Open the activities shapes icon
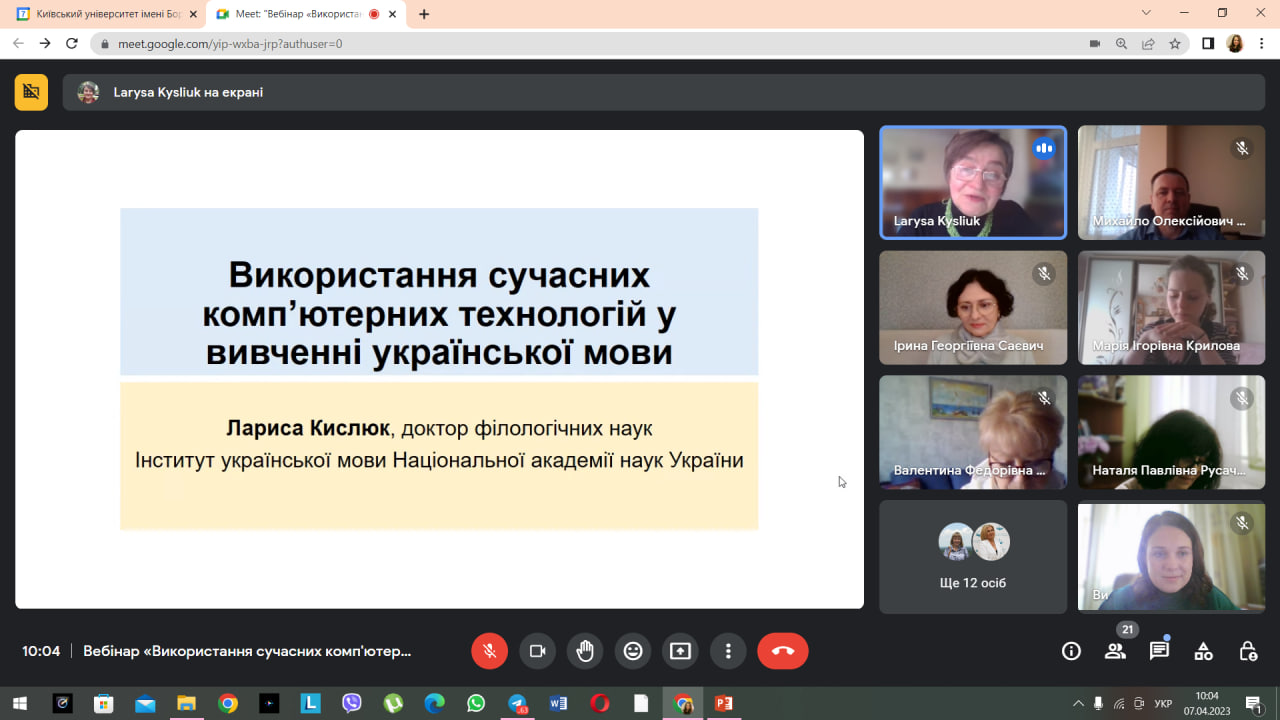Viewport: 1280px width, 720px height. click(x=1204, y=651)
